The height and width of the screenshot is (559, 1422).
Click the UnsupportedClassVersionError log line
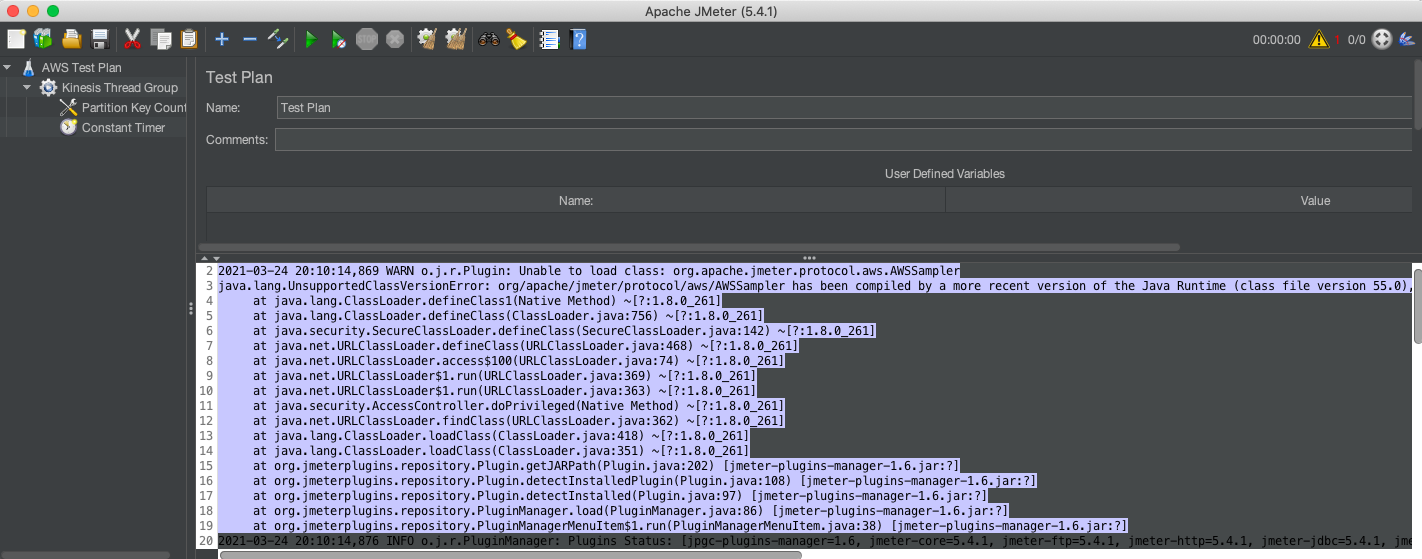[814, 285]
